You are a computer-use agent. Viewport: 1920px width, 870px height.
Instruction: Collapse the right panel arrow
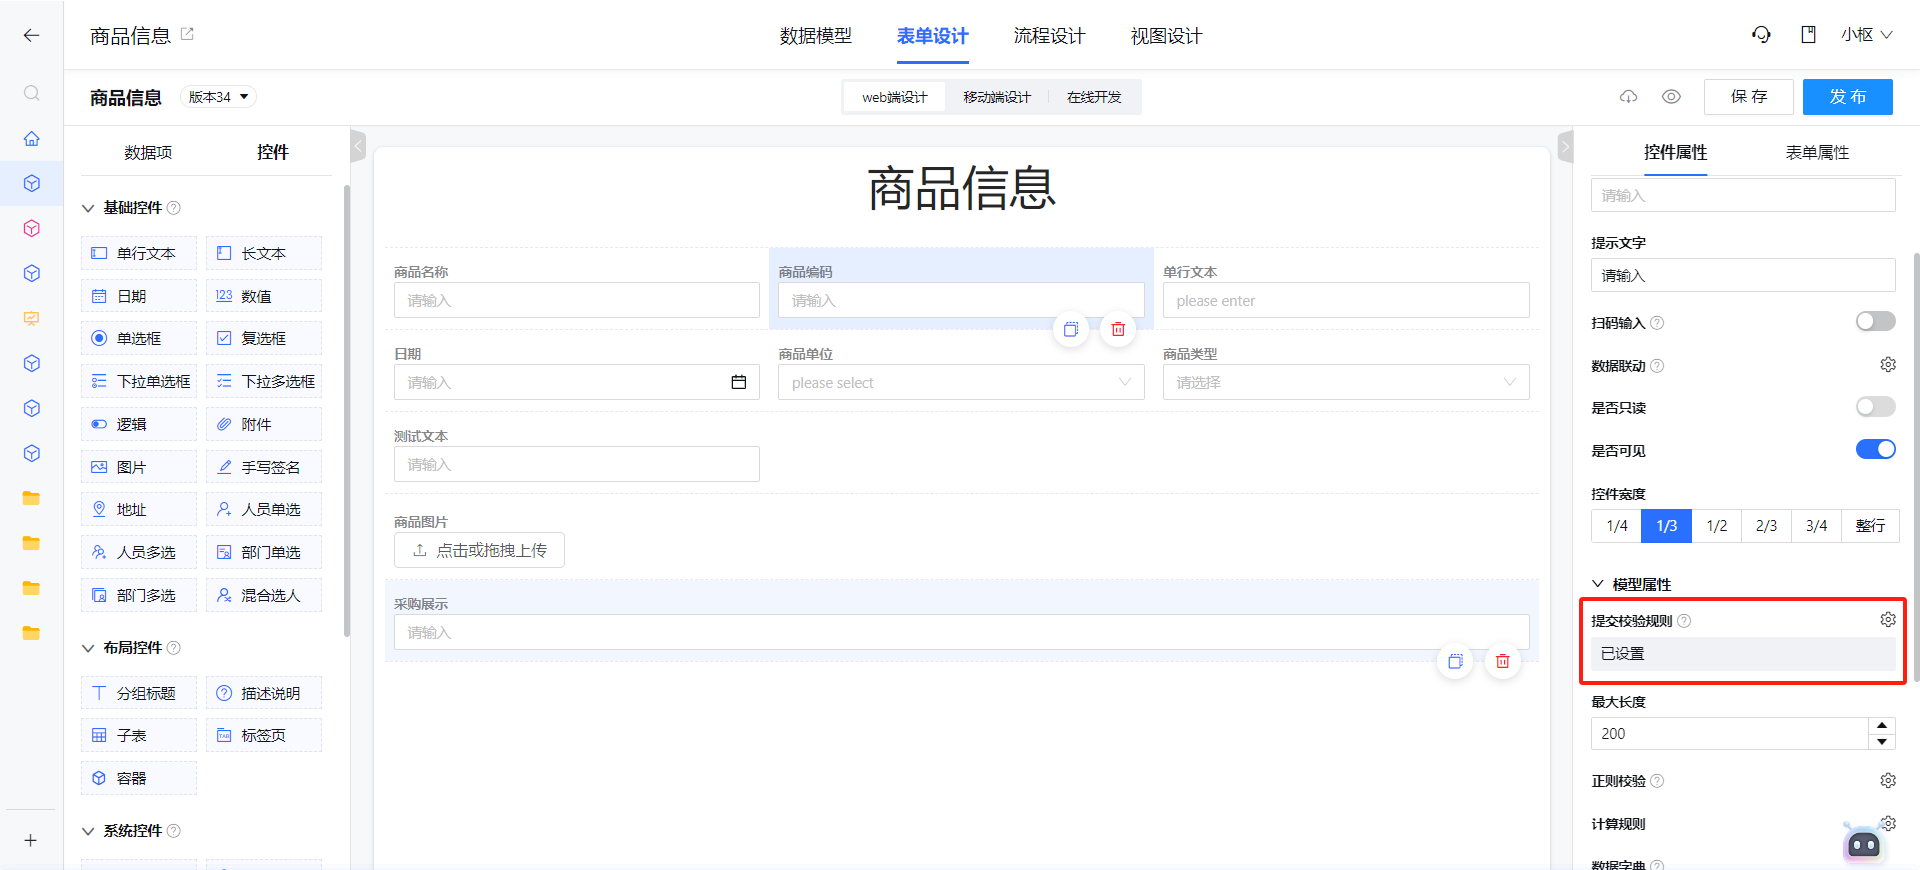[x=1565, y=146]
